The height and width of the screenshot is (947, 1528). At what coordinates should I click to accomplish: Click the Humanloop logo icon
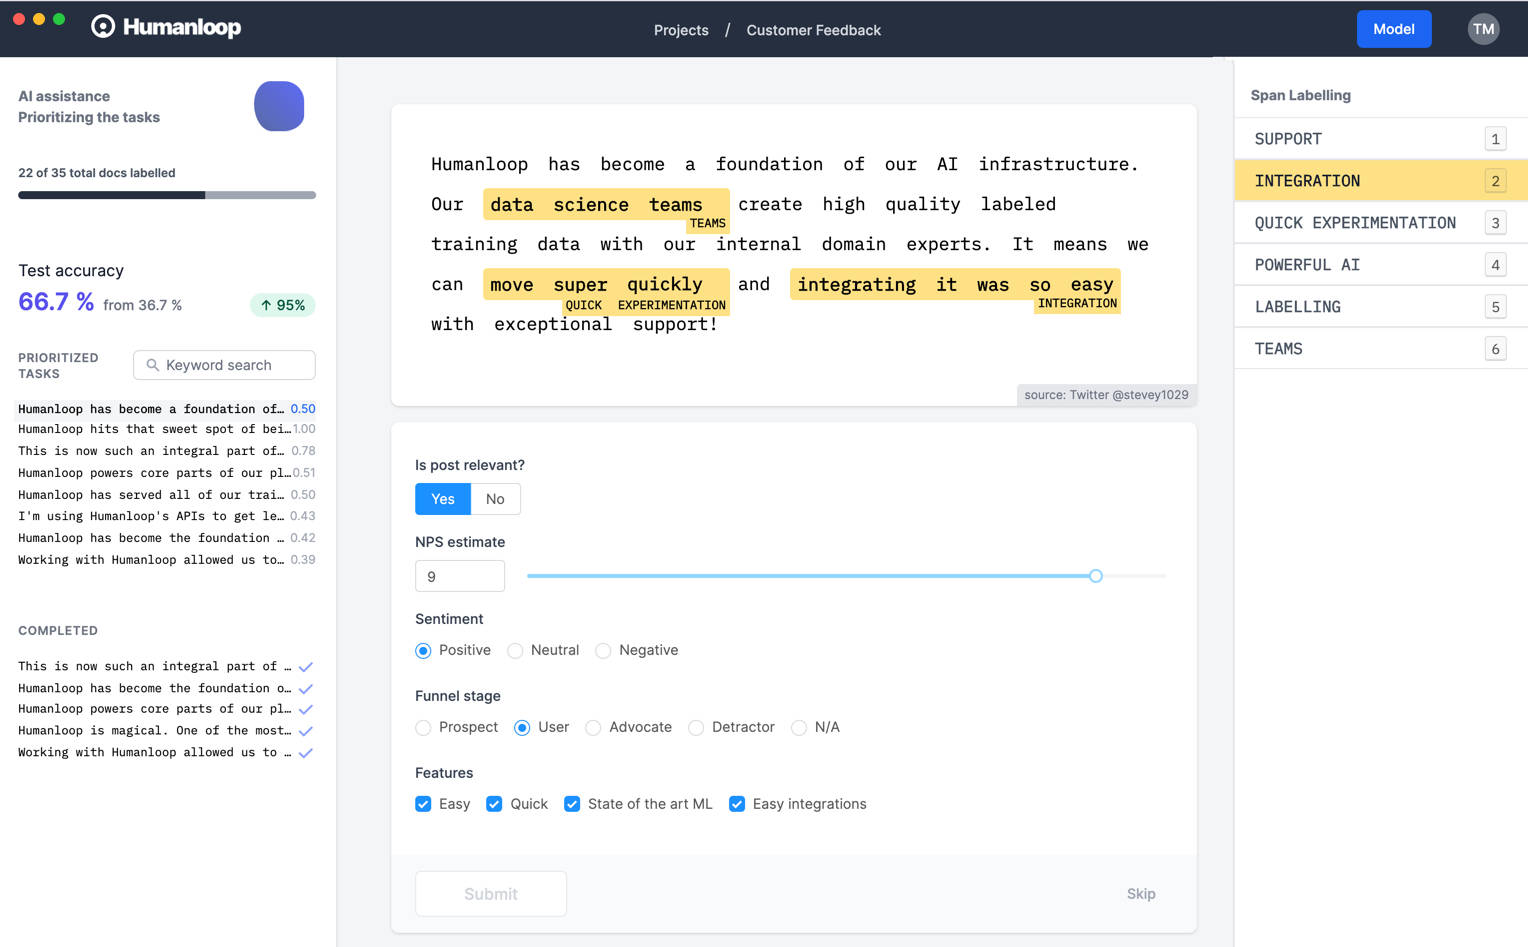102,27
